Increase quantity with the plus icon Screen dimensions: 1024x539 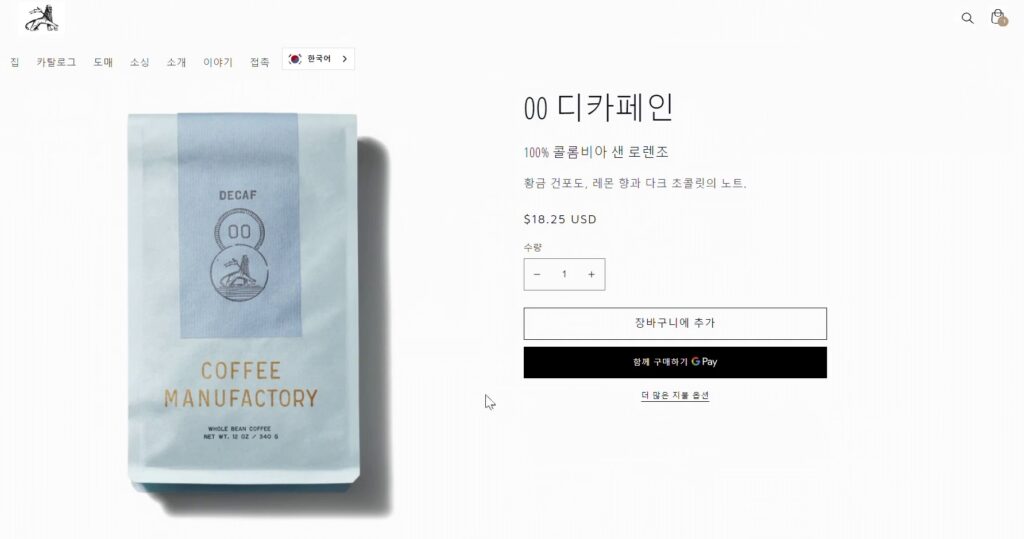(591, 274)
